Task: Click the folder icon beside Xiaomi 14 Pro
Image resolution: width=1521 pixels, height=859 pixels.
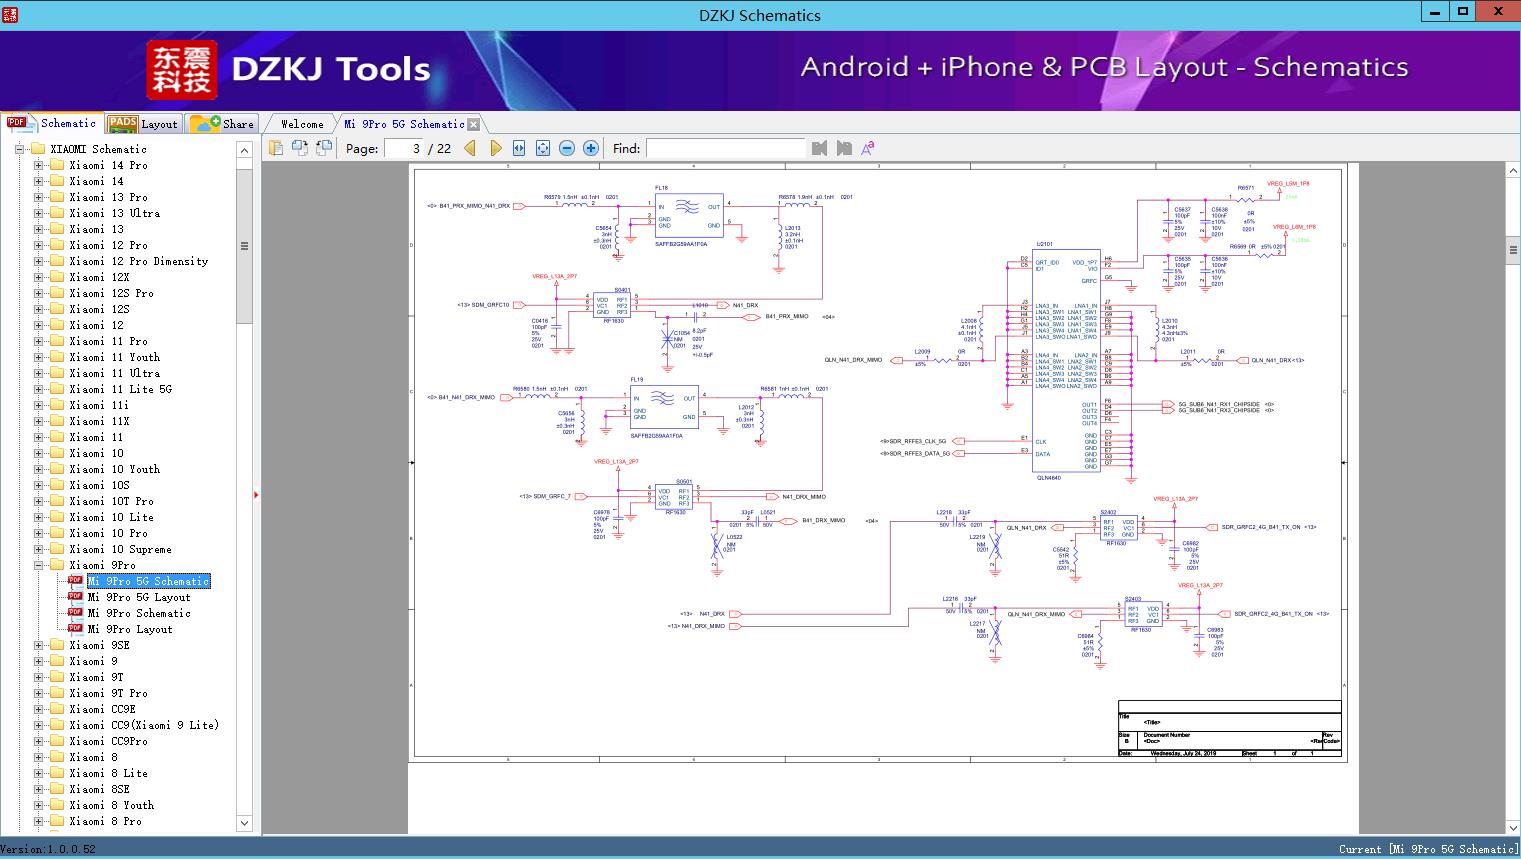Action: coord(57,165)
